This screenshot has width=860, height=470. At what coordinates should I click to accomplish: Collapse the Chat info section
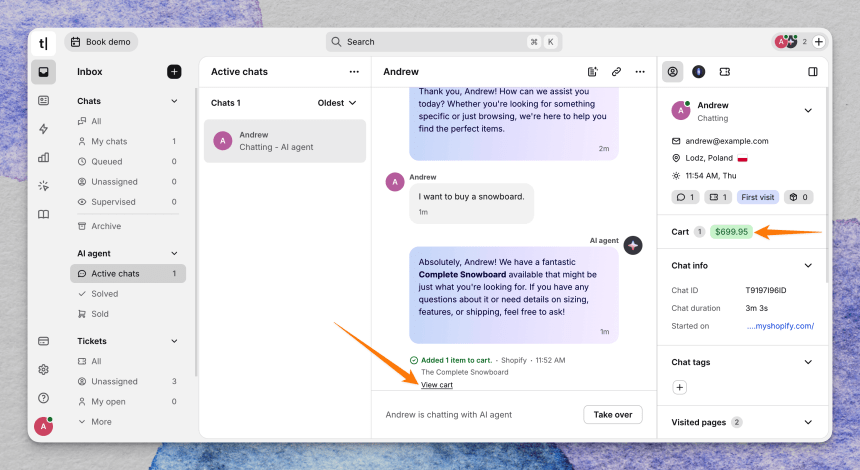[x=808, y=265]
